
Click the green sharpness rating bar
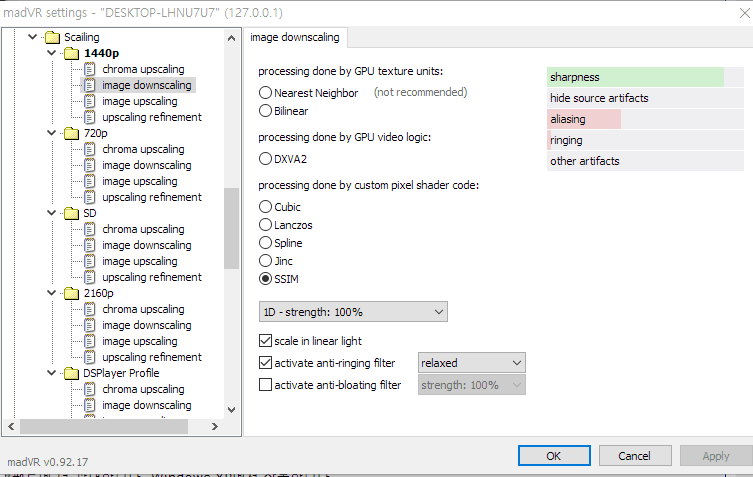click(635, 77)
